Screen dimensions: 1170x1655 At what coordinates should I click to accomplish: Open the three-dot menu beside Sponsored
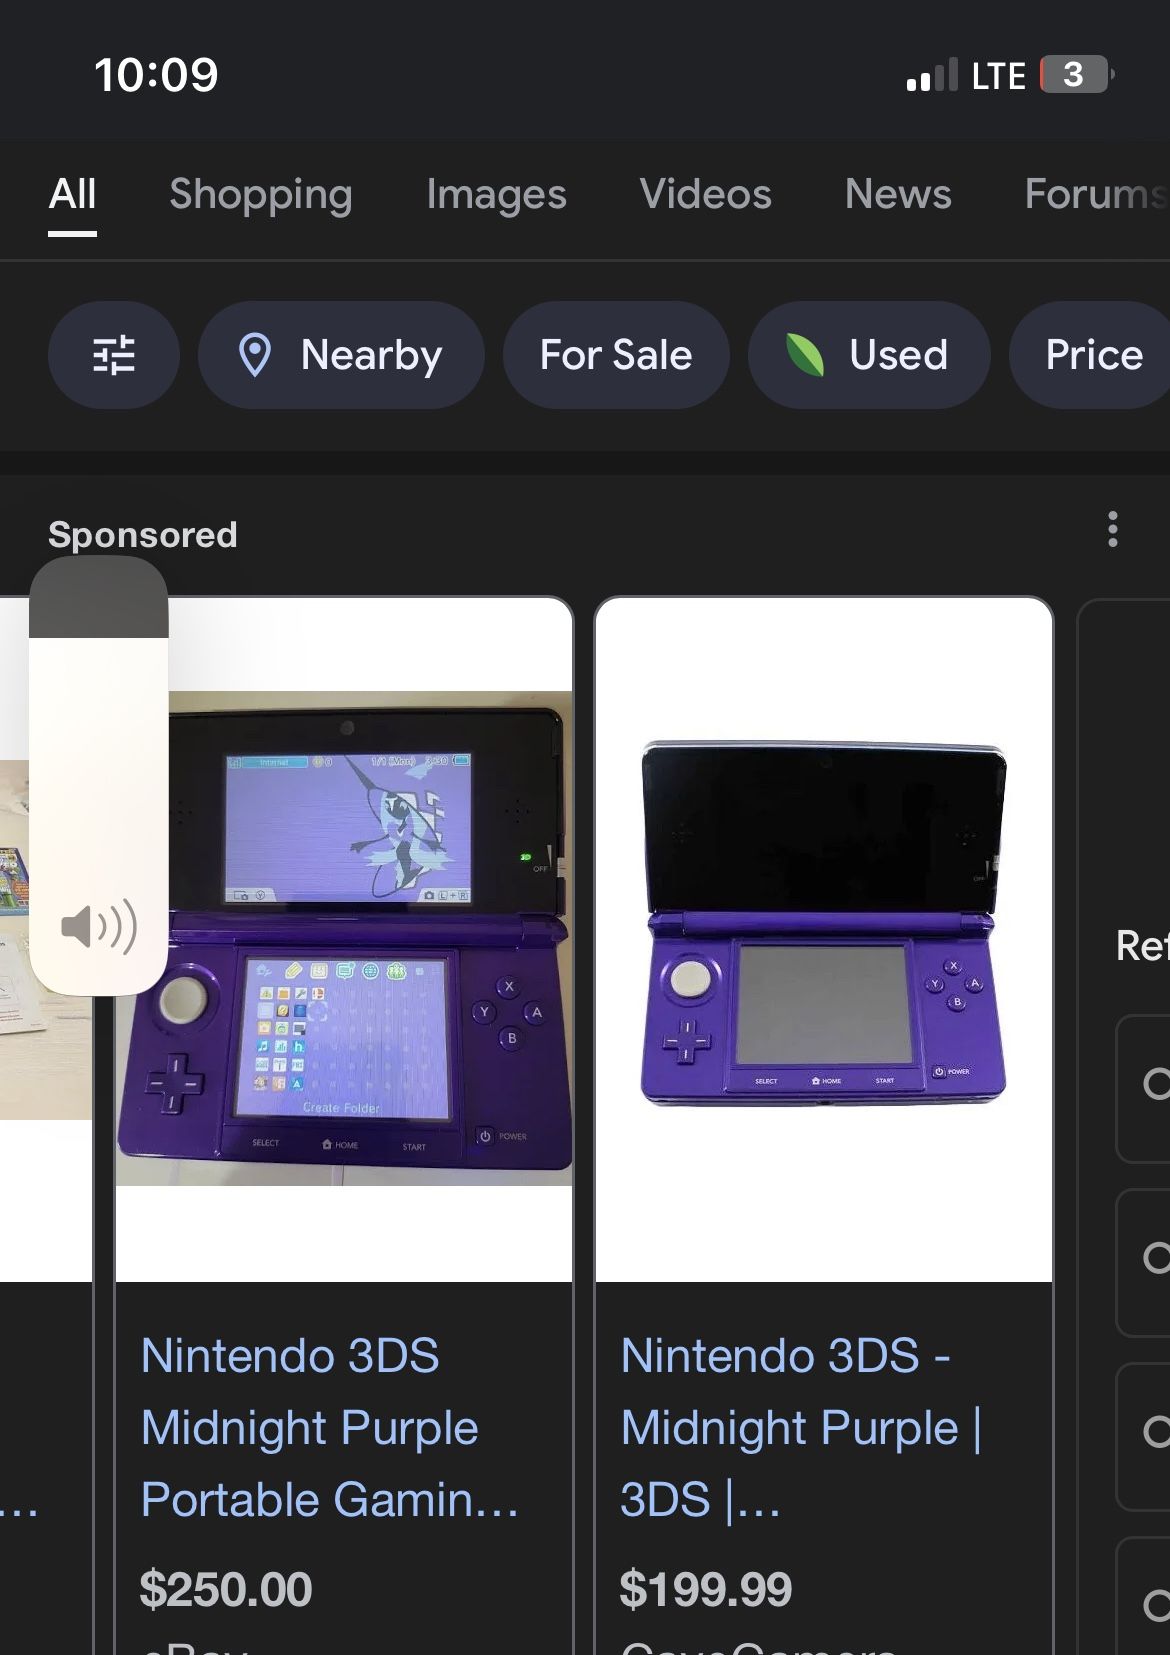coord(1112,531)
